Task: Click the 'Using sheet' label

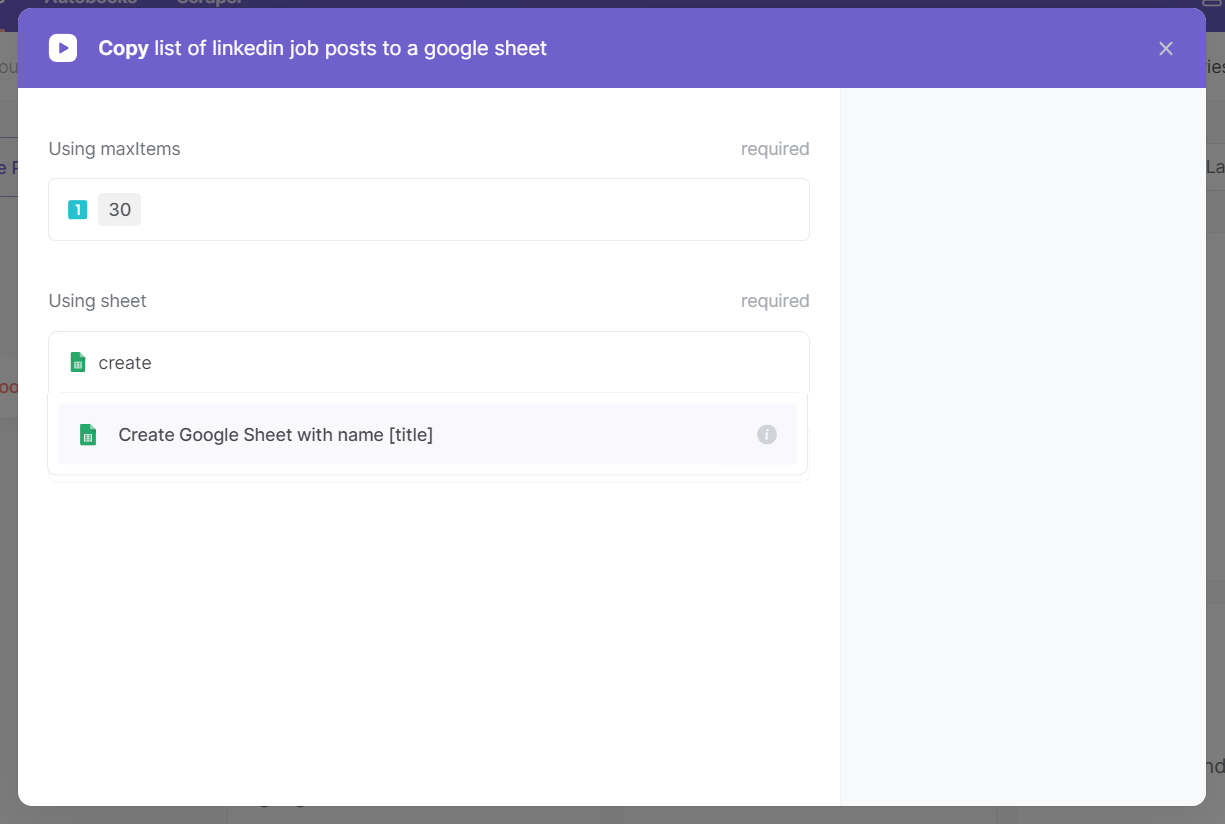Action: click(x=97, y=301)
